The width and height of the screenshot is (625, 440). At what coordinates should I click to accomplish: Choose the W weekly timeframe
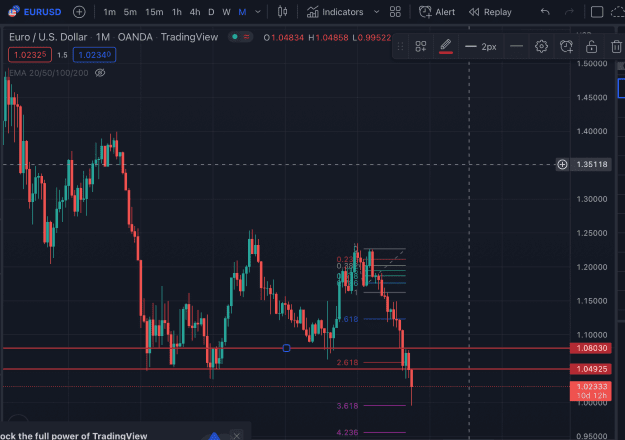[x=226, y=12]
